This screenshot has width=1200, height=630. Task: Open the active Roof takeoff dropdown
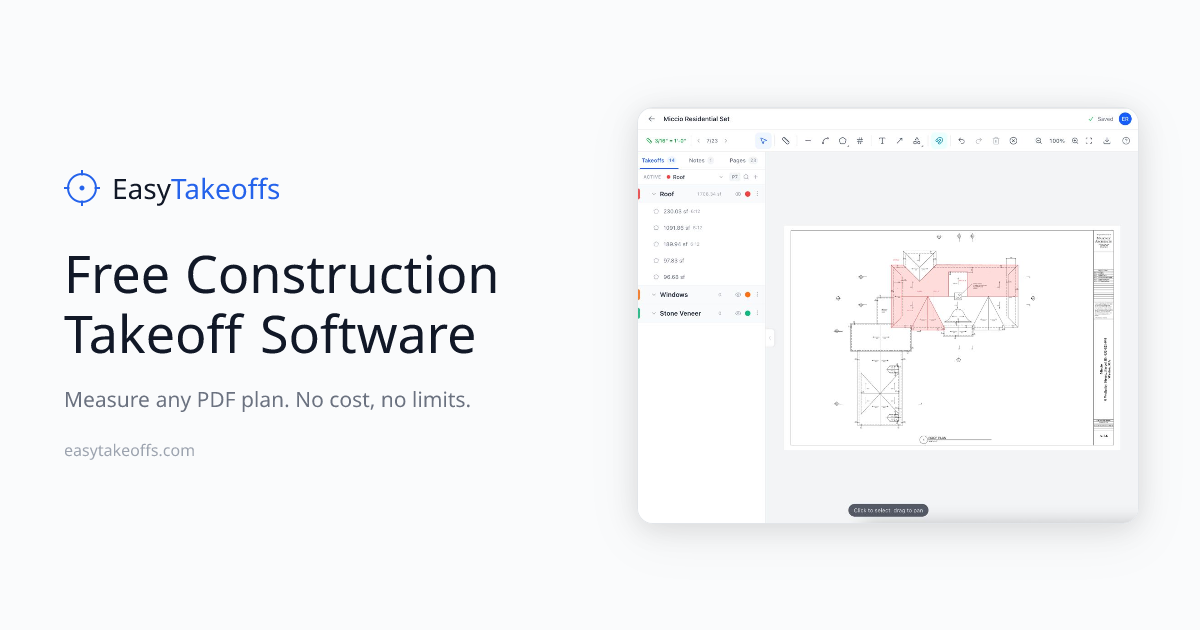pos(721,177)
